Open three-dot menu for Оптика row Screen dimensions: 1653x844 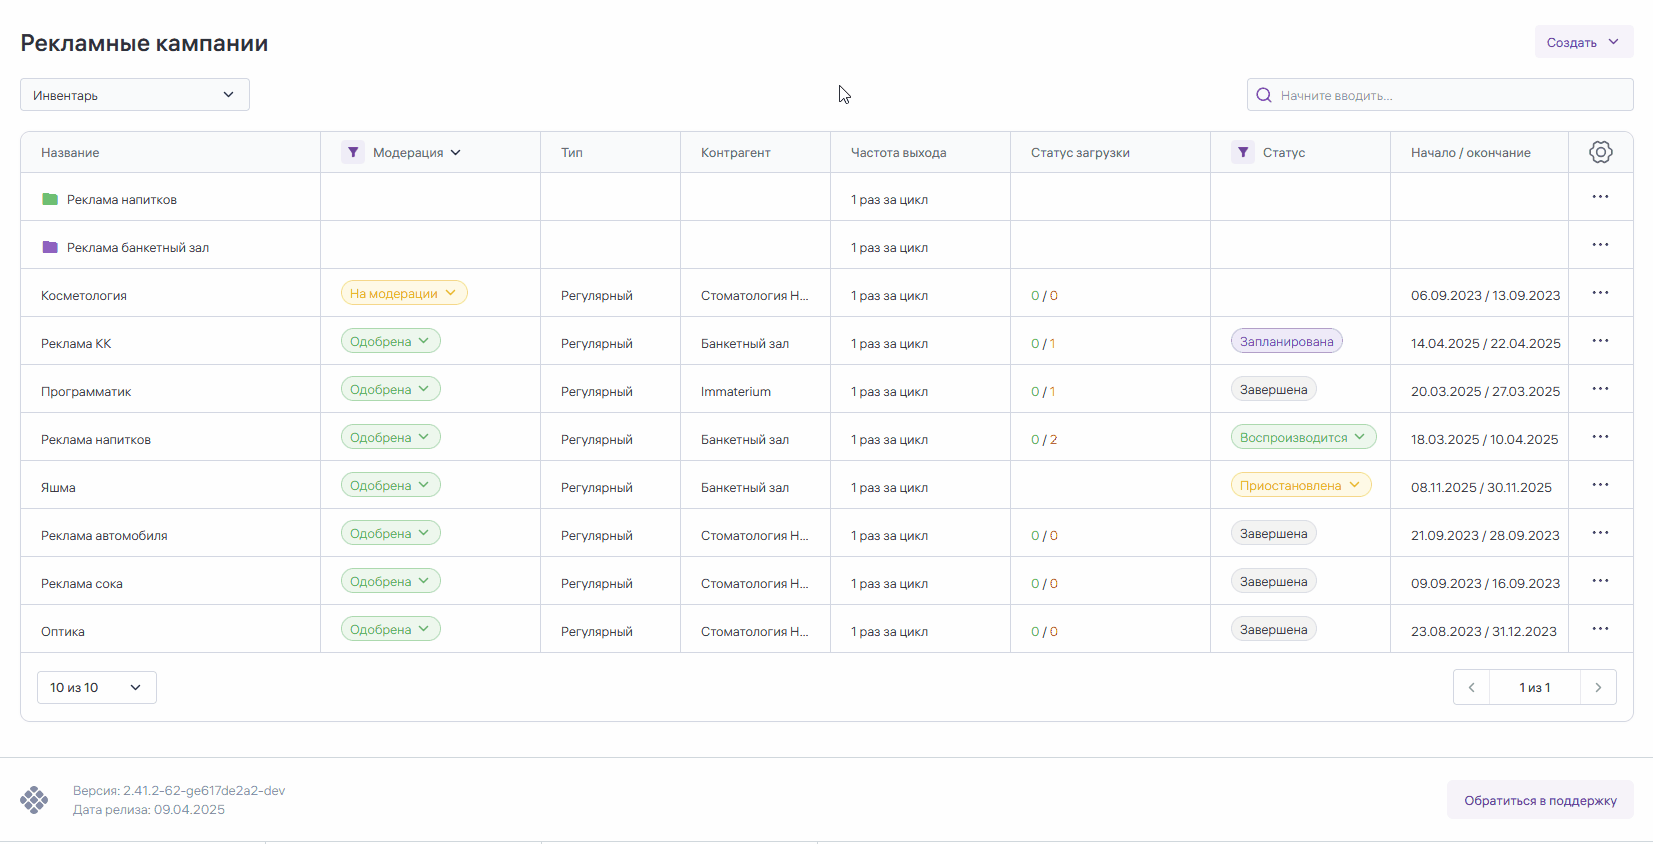coord(1600,629)
